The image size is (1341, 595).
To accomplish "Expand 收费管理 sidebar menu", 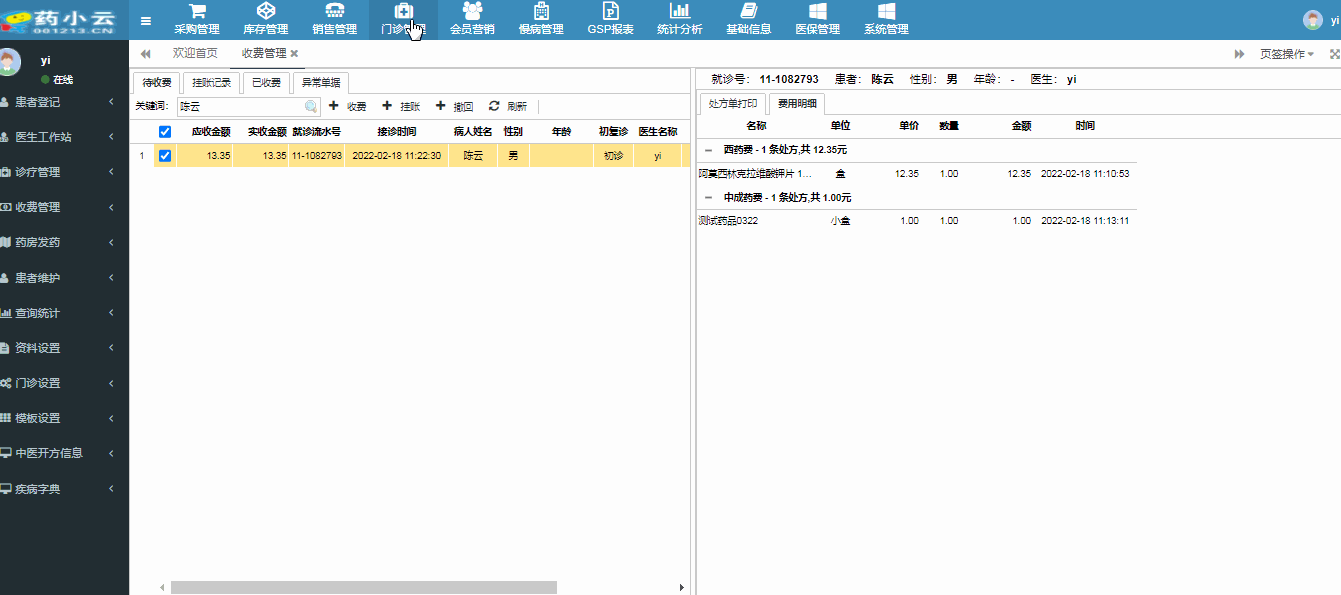I will point(65,207).
